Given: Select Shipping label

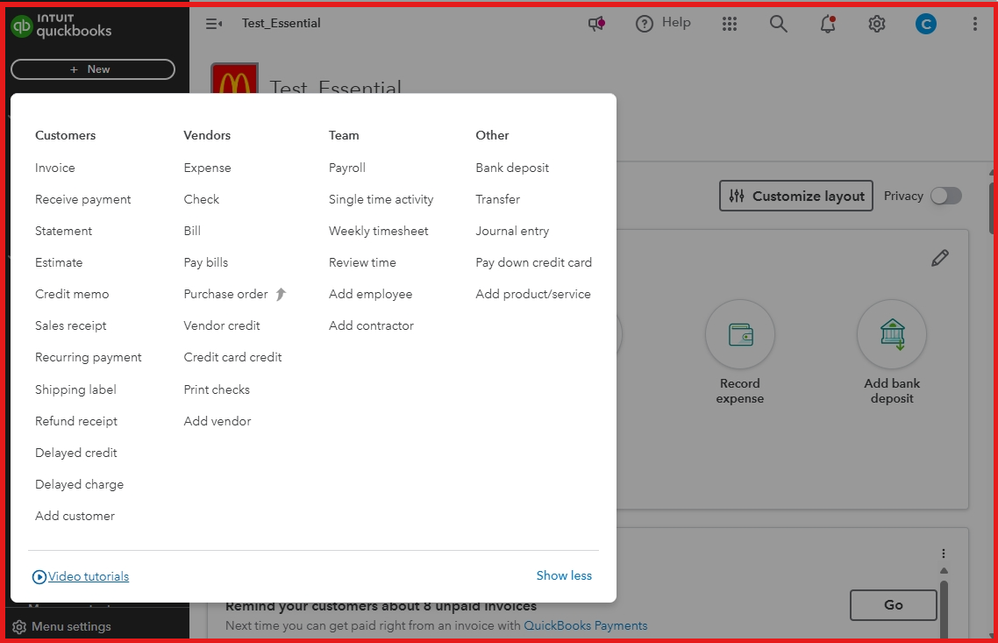Looking at the screenshot, I should click(x=76, y=390).
